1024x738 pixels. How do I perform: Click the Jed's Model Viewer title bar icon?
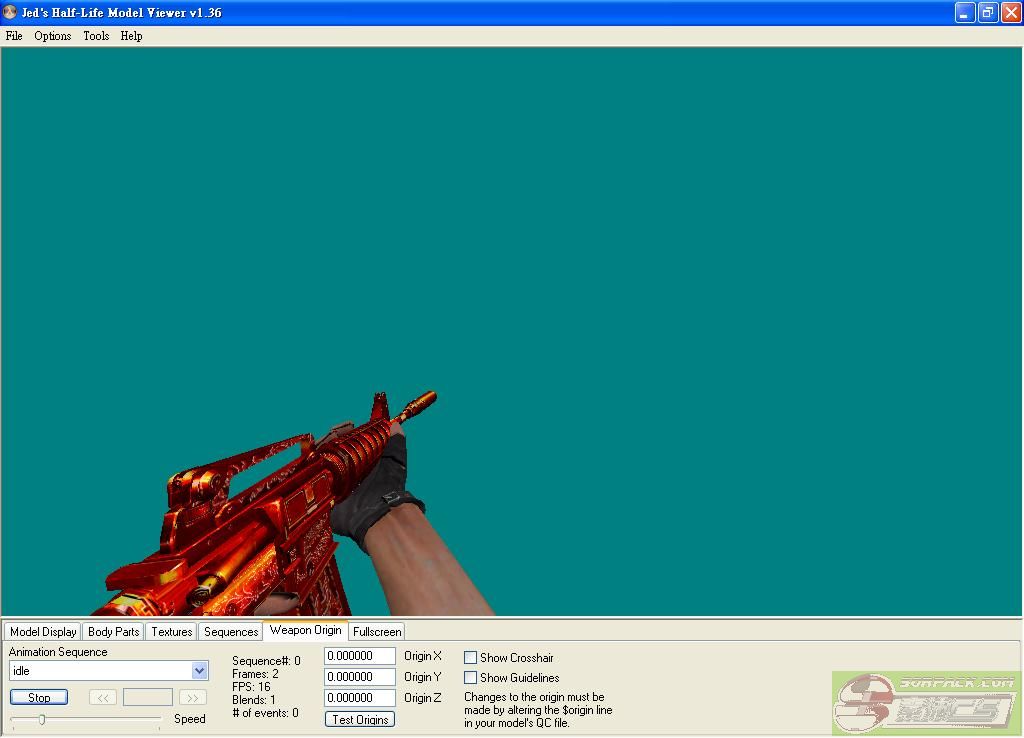tap(10, 13)
